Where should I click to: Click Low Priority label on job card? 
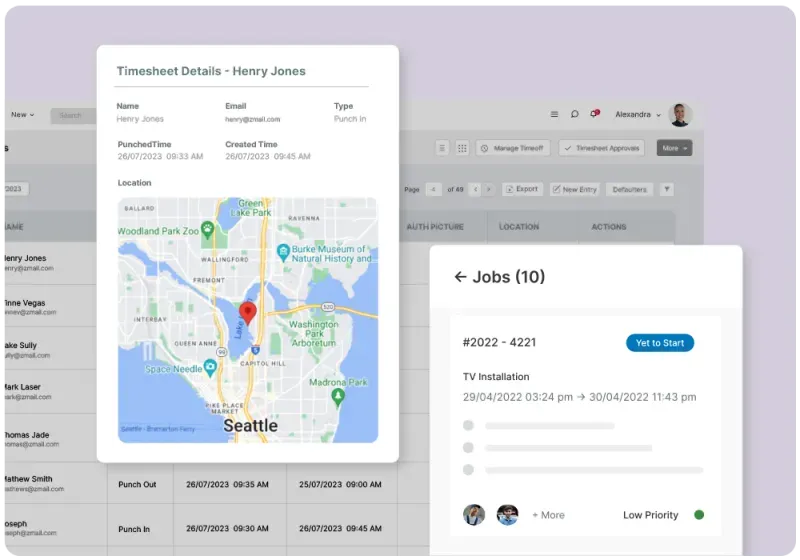coord(651,515)
